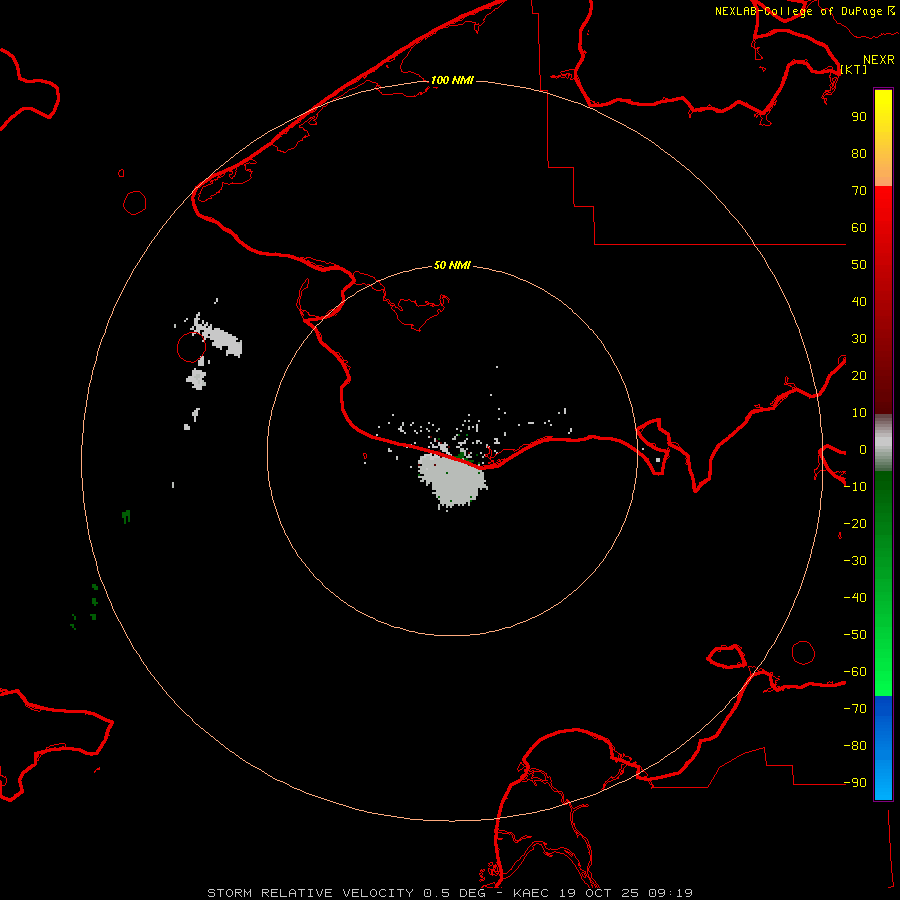Pick the gray zero-velocity section of the color bar
900x900 pixels.
(x=883, y=443)
